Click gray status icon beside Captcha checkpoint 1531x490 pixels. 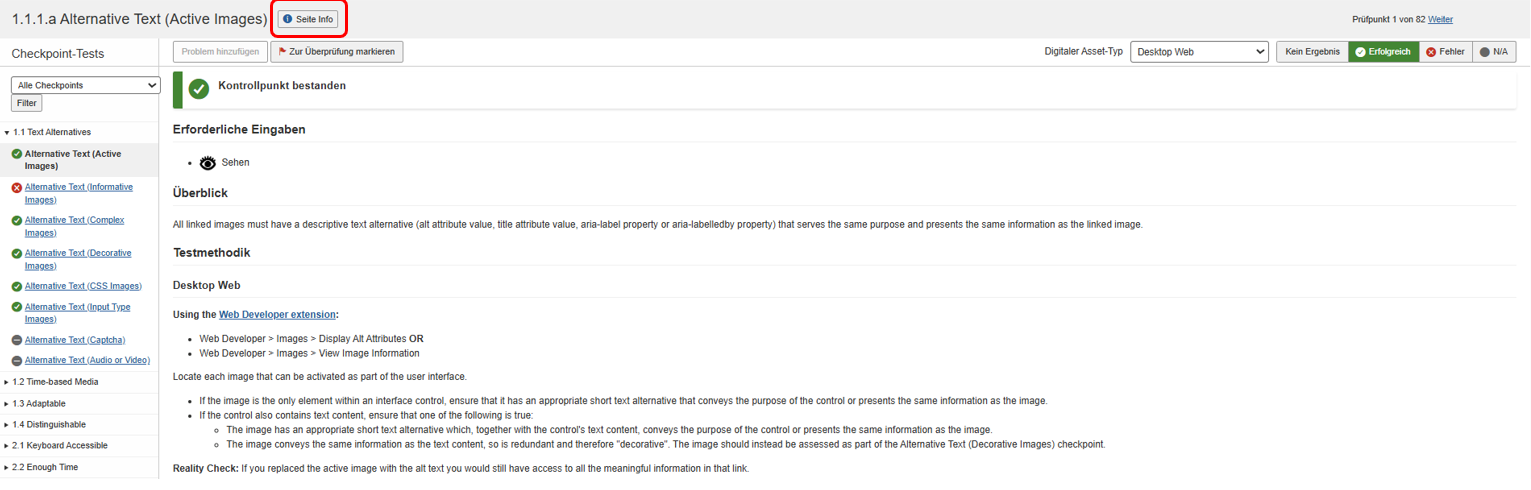pos(17,340)
